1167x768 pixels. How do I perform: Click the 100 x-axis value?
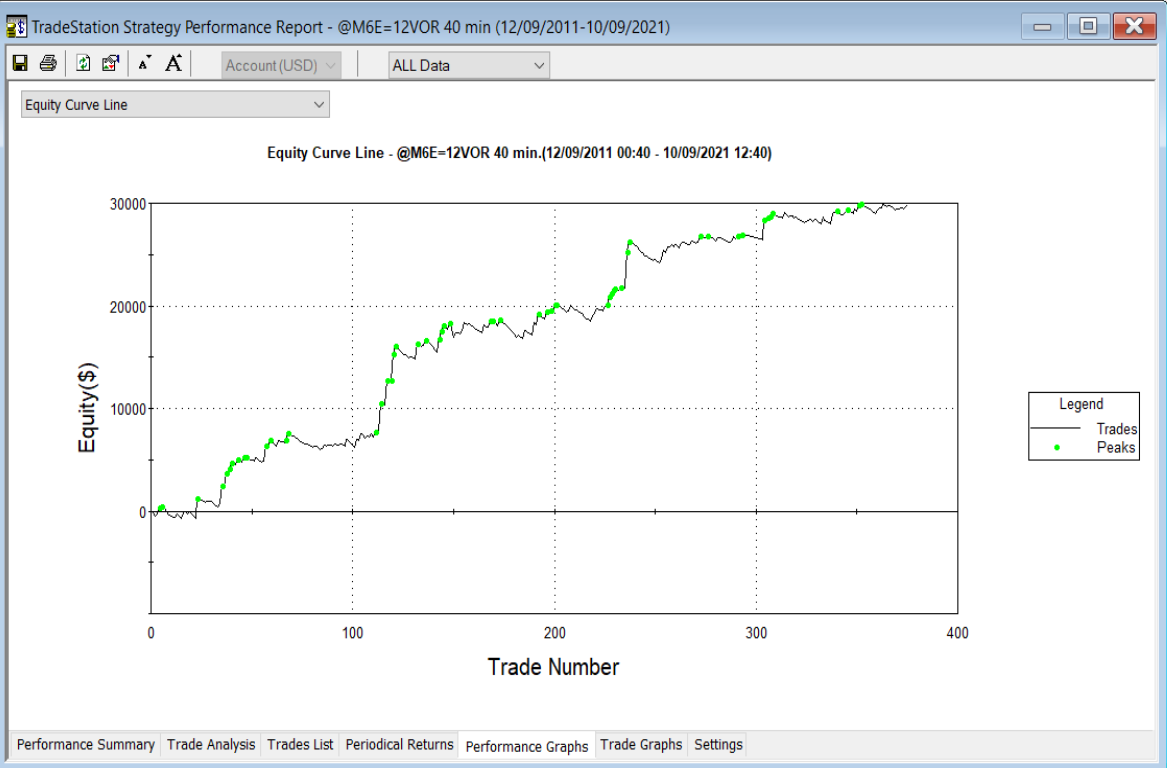point(352,633)
